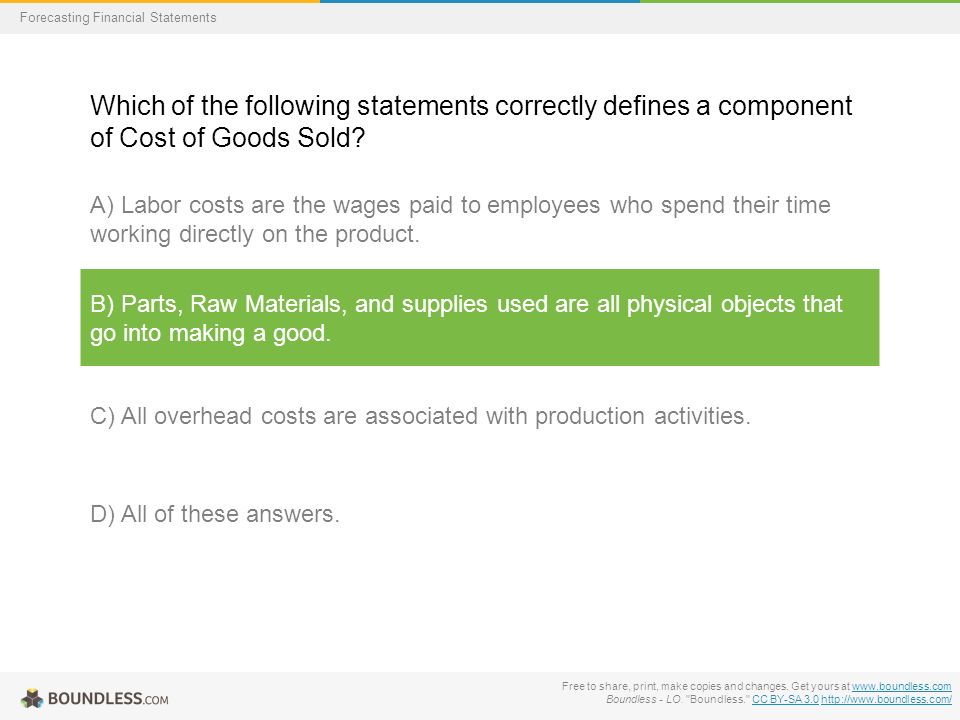Open the www.boundless.com link
960x720 pixels.
(901, 686)
